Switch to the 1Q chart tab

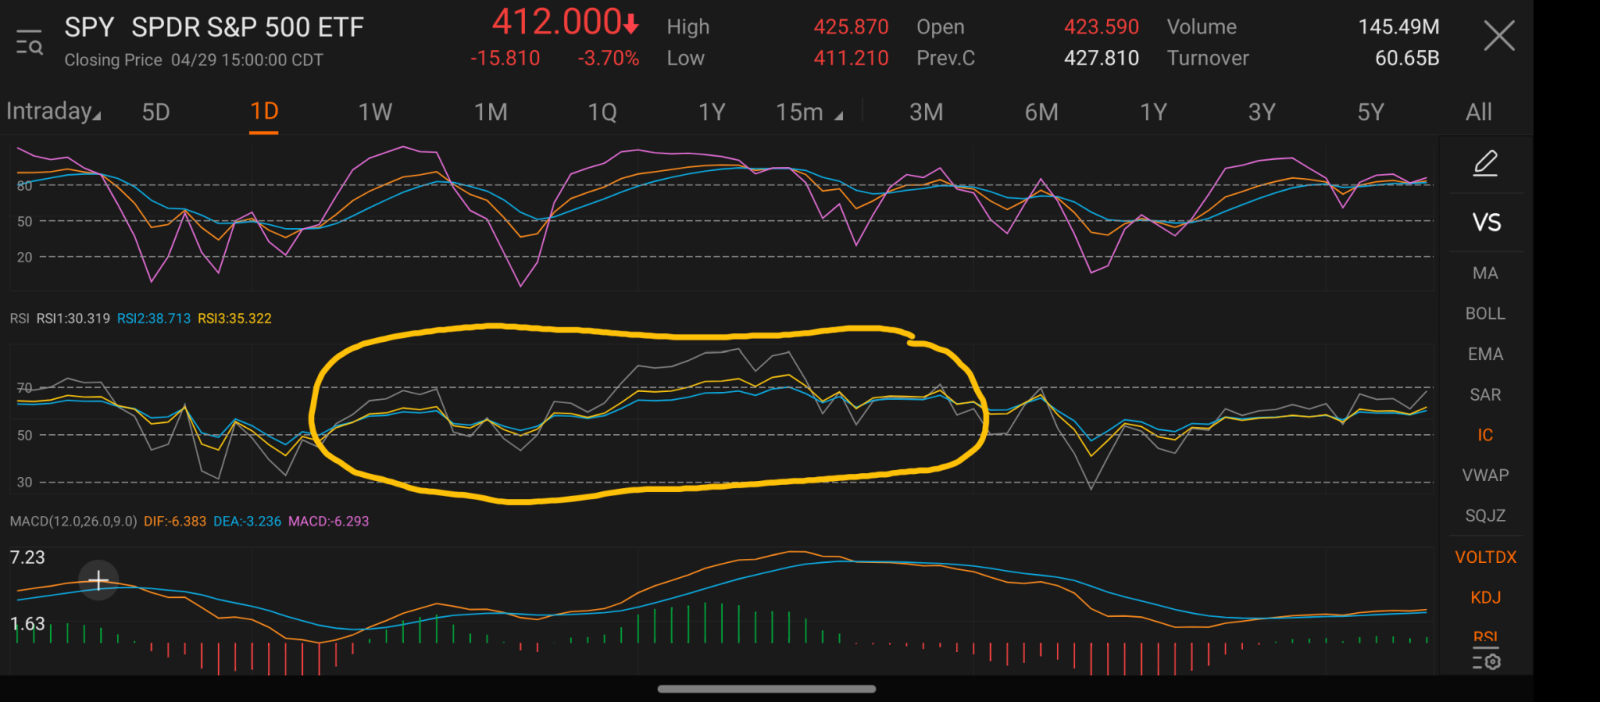tap(602, 112)
